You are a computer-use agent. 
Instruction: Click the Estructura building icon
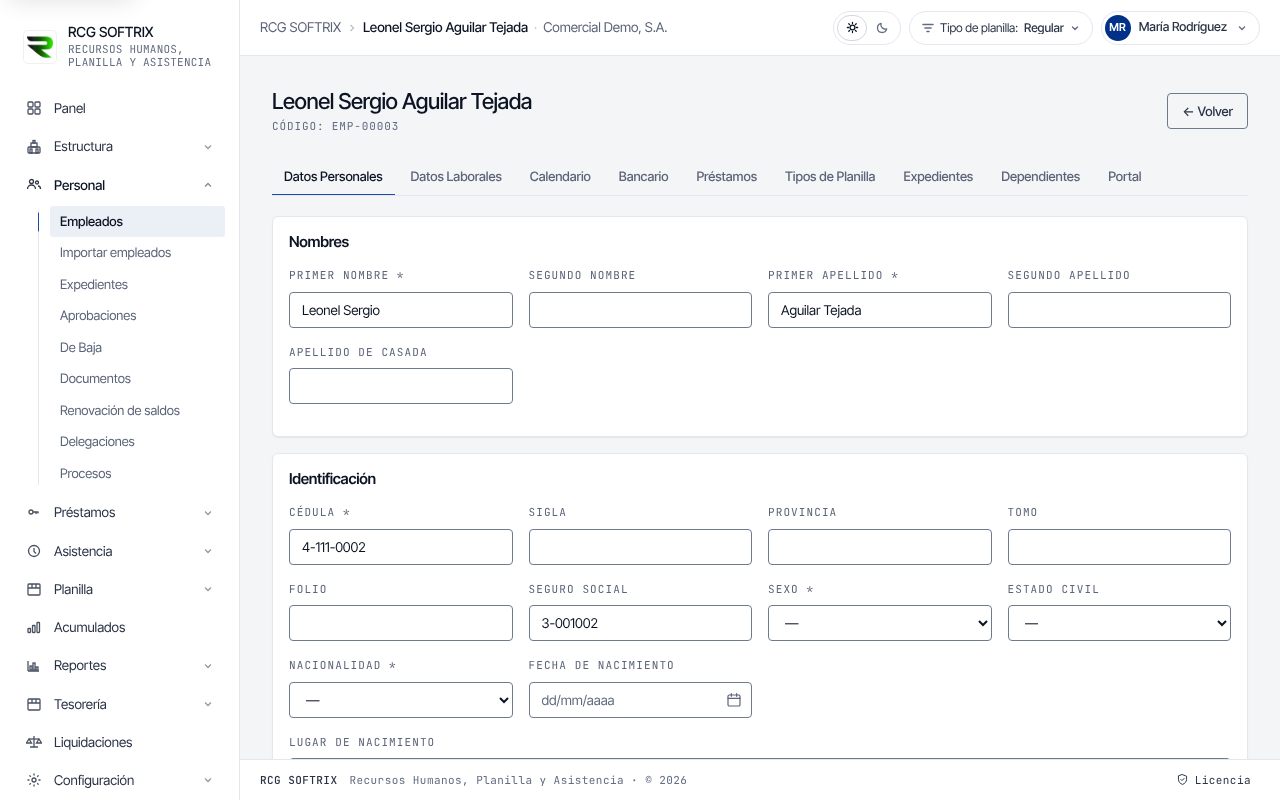coord(34,146)
